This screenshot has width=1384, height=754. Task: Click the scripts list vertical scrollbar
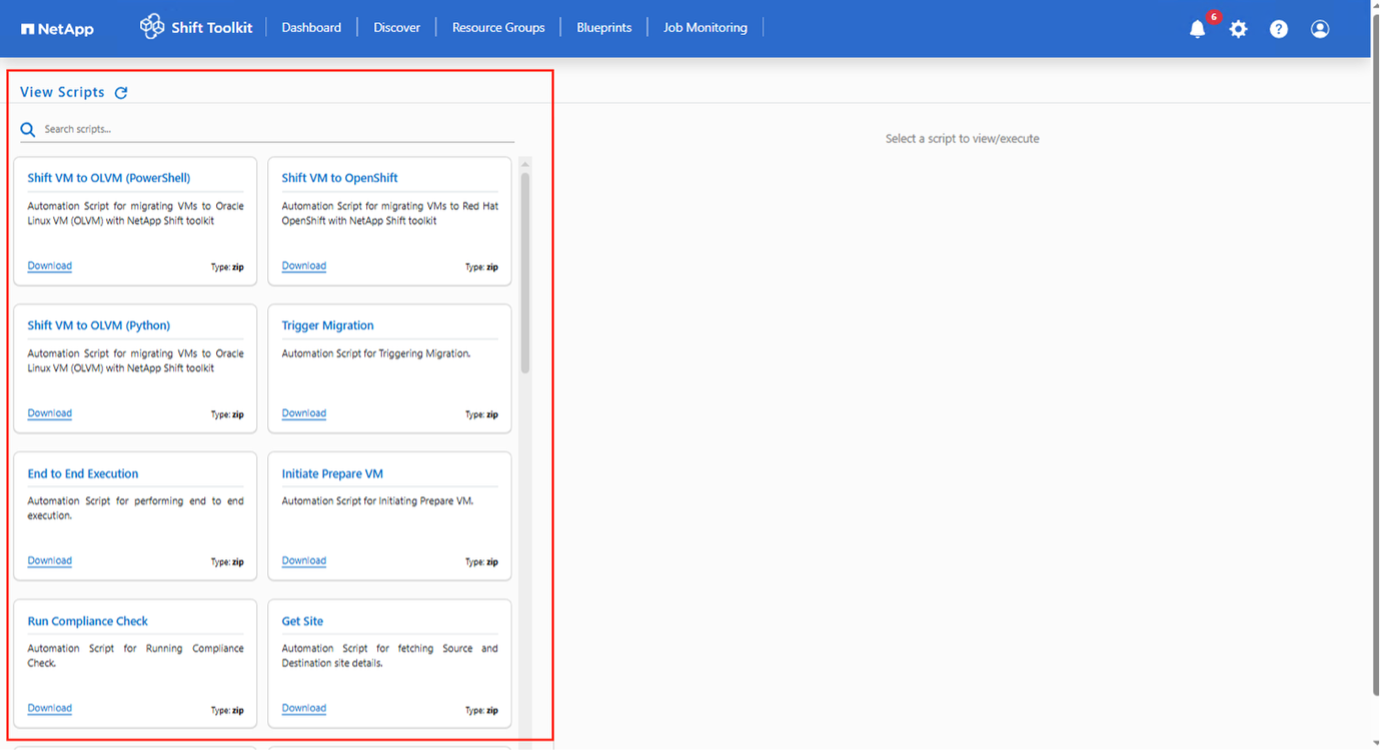(526, 274)
